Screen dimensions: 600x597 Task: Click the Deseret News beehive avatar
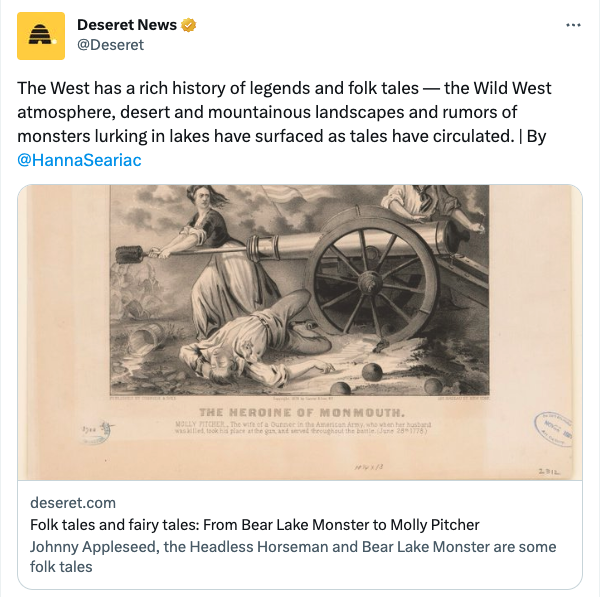coord(41,35)
